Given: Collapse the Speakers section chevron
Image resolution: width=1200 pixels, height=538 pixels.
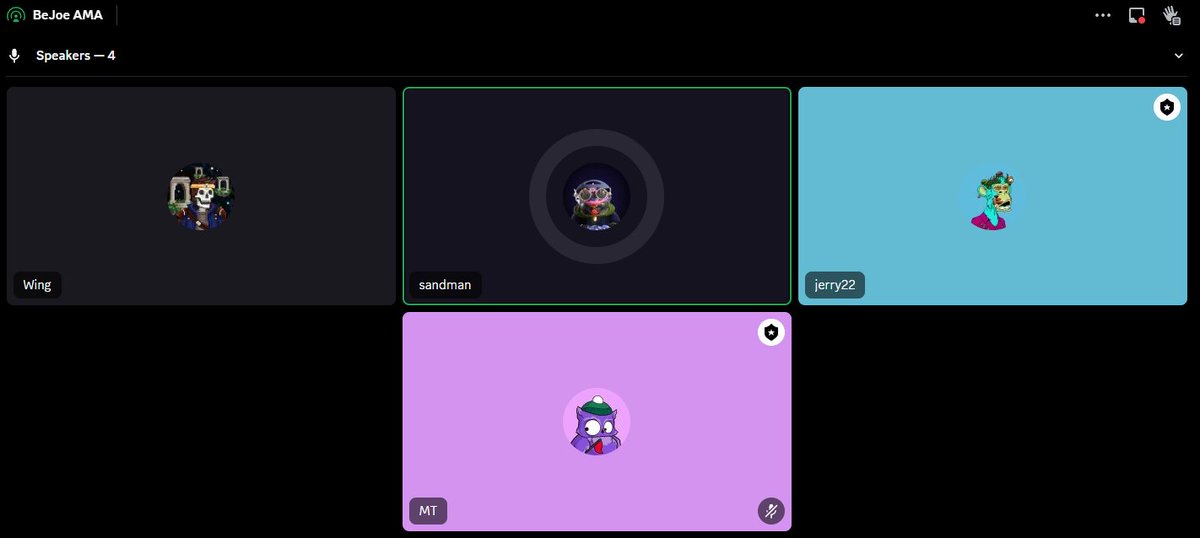Looking at the screenshot, I should point(1179,56).
